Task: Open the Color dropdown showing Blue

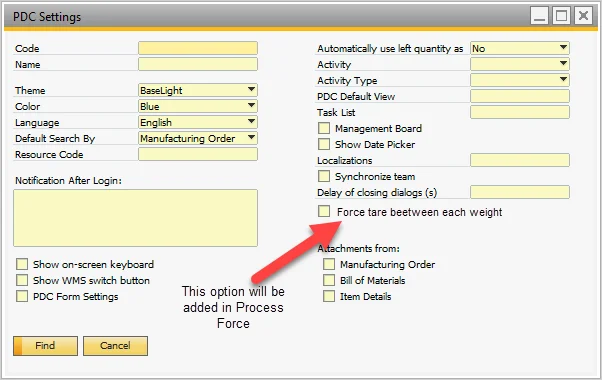Action: pyautogui.click(x=198, y=106)
